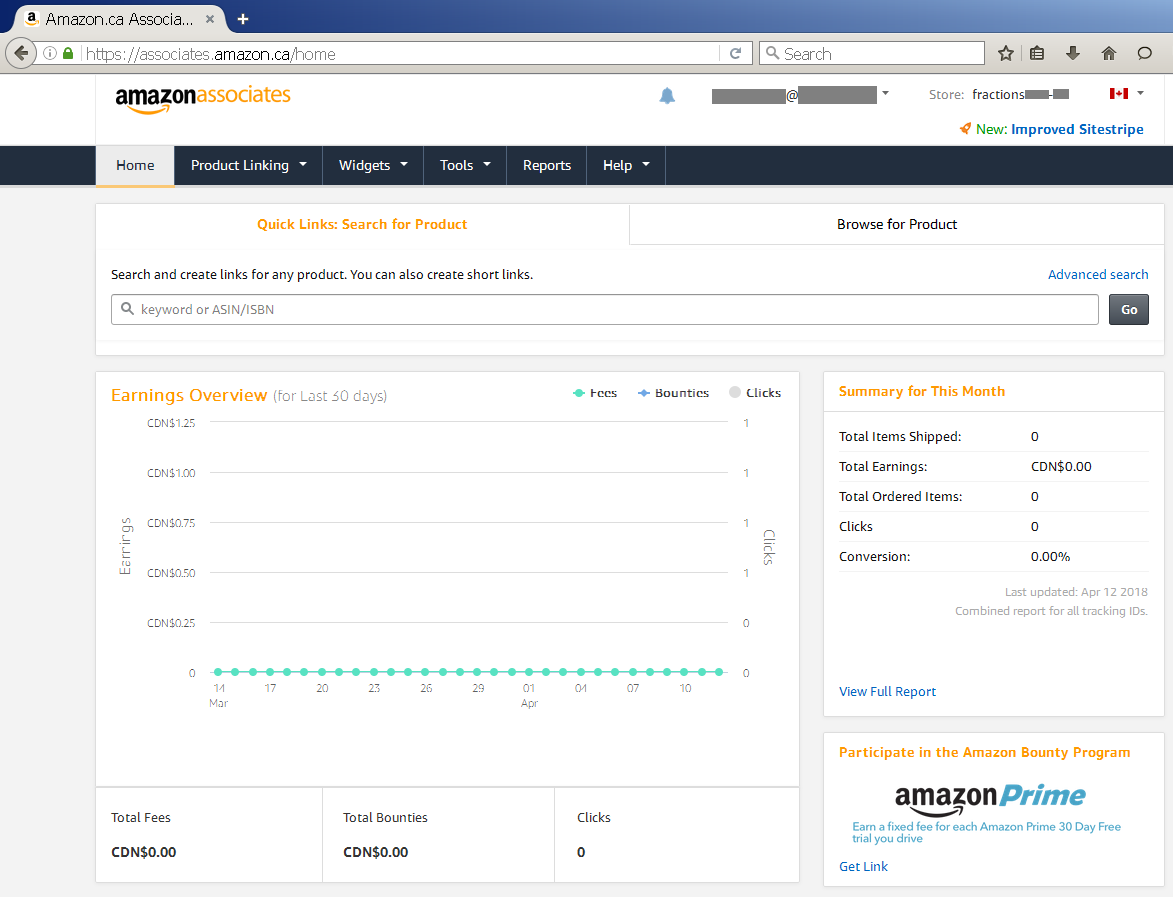Click the Go search button
This screenshot has width=1173, height=897.
1129,310
